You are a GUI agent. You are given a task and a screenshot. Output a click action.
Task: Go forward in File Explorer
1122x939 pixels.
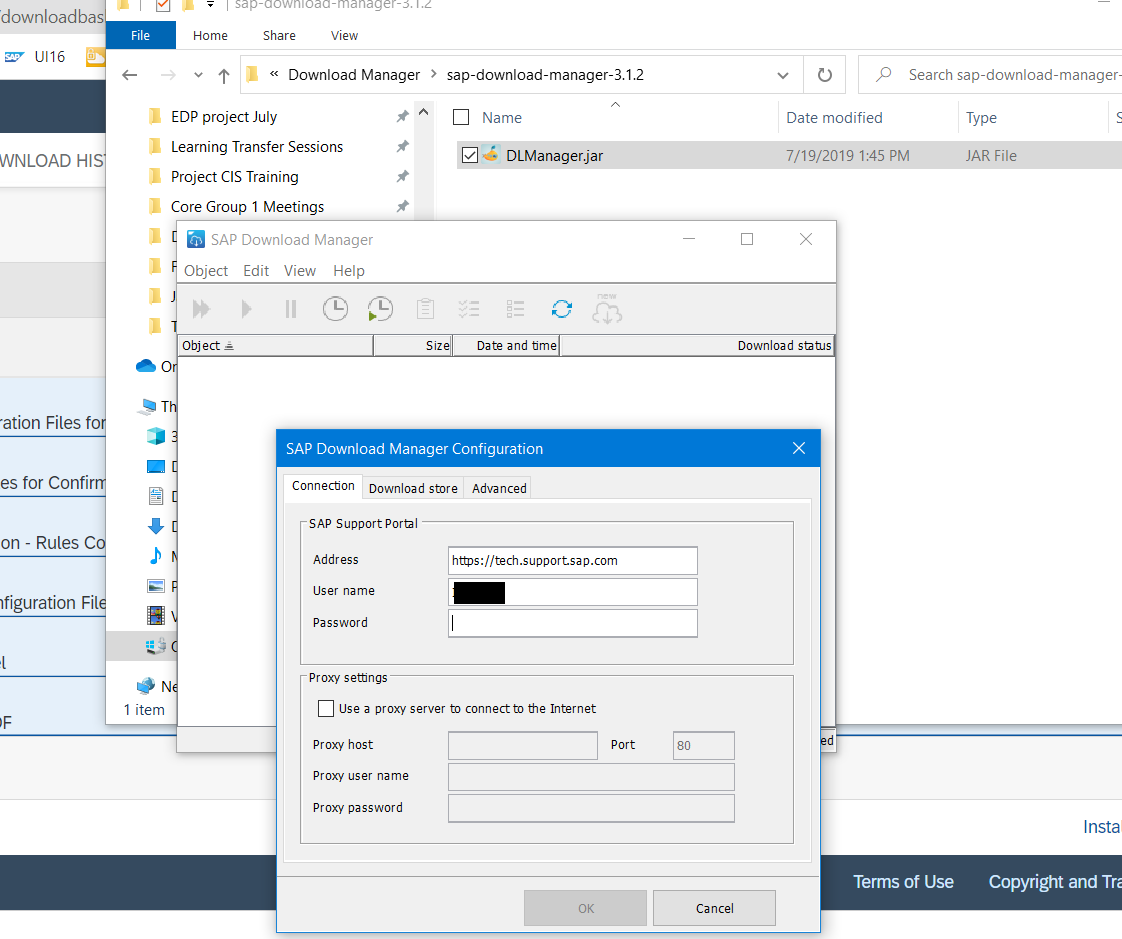168,75
